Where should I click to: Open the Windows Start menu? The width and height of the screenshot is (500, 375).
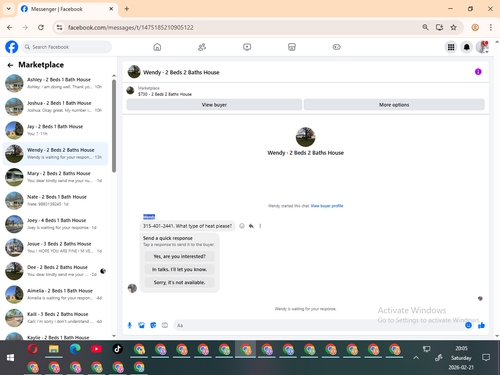pos(10,358)
